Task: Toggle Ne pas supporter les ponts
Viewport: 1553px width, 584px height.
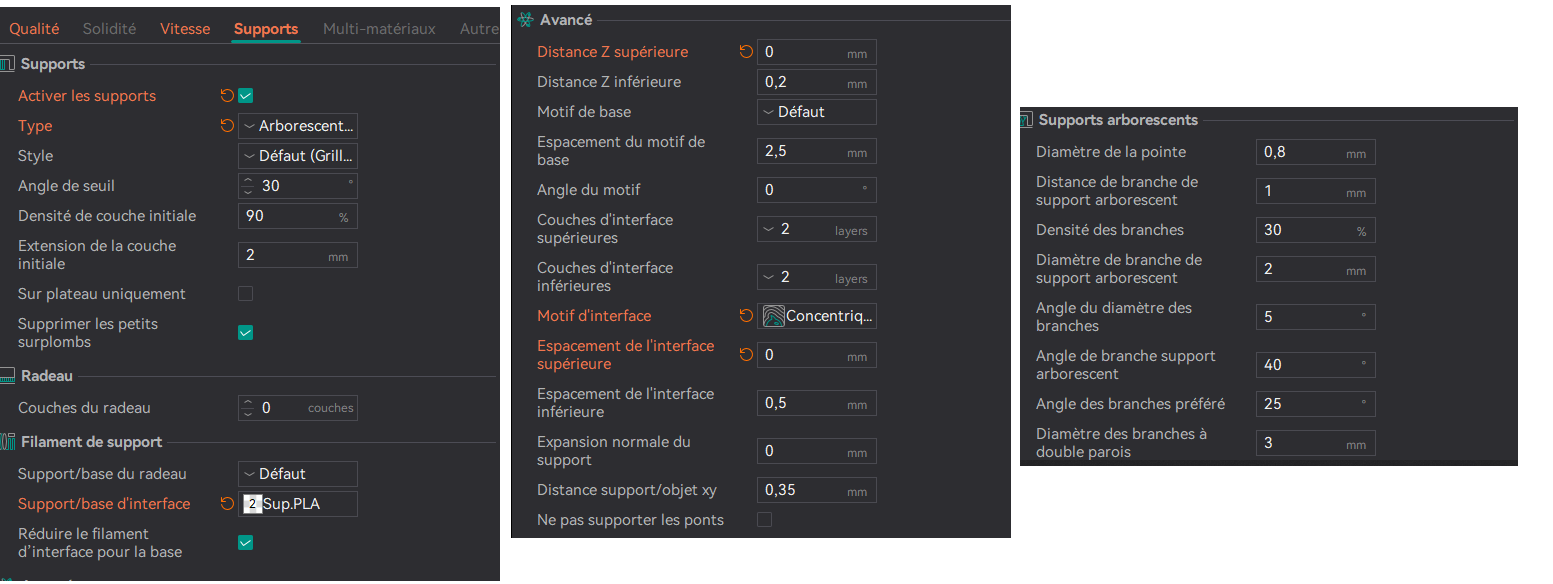Action: click(x=764, y=520)
